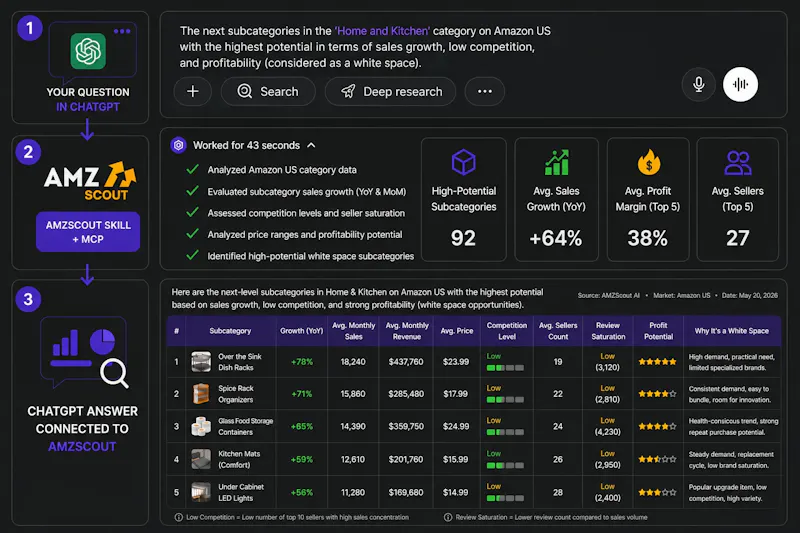The image size is (800, 533).
Task: Click 'Under Cabinet LED Lights' subcategory name
Action: point(241,492)
